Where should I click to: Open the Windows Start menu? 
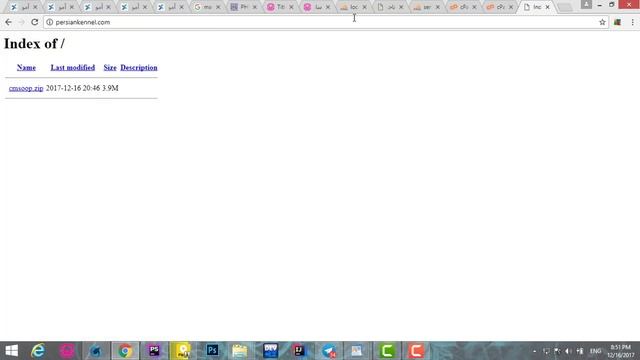point(11,351)
